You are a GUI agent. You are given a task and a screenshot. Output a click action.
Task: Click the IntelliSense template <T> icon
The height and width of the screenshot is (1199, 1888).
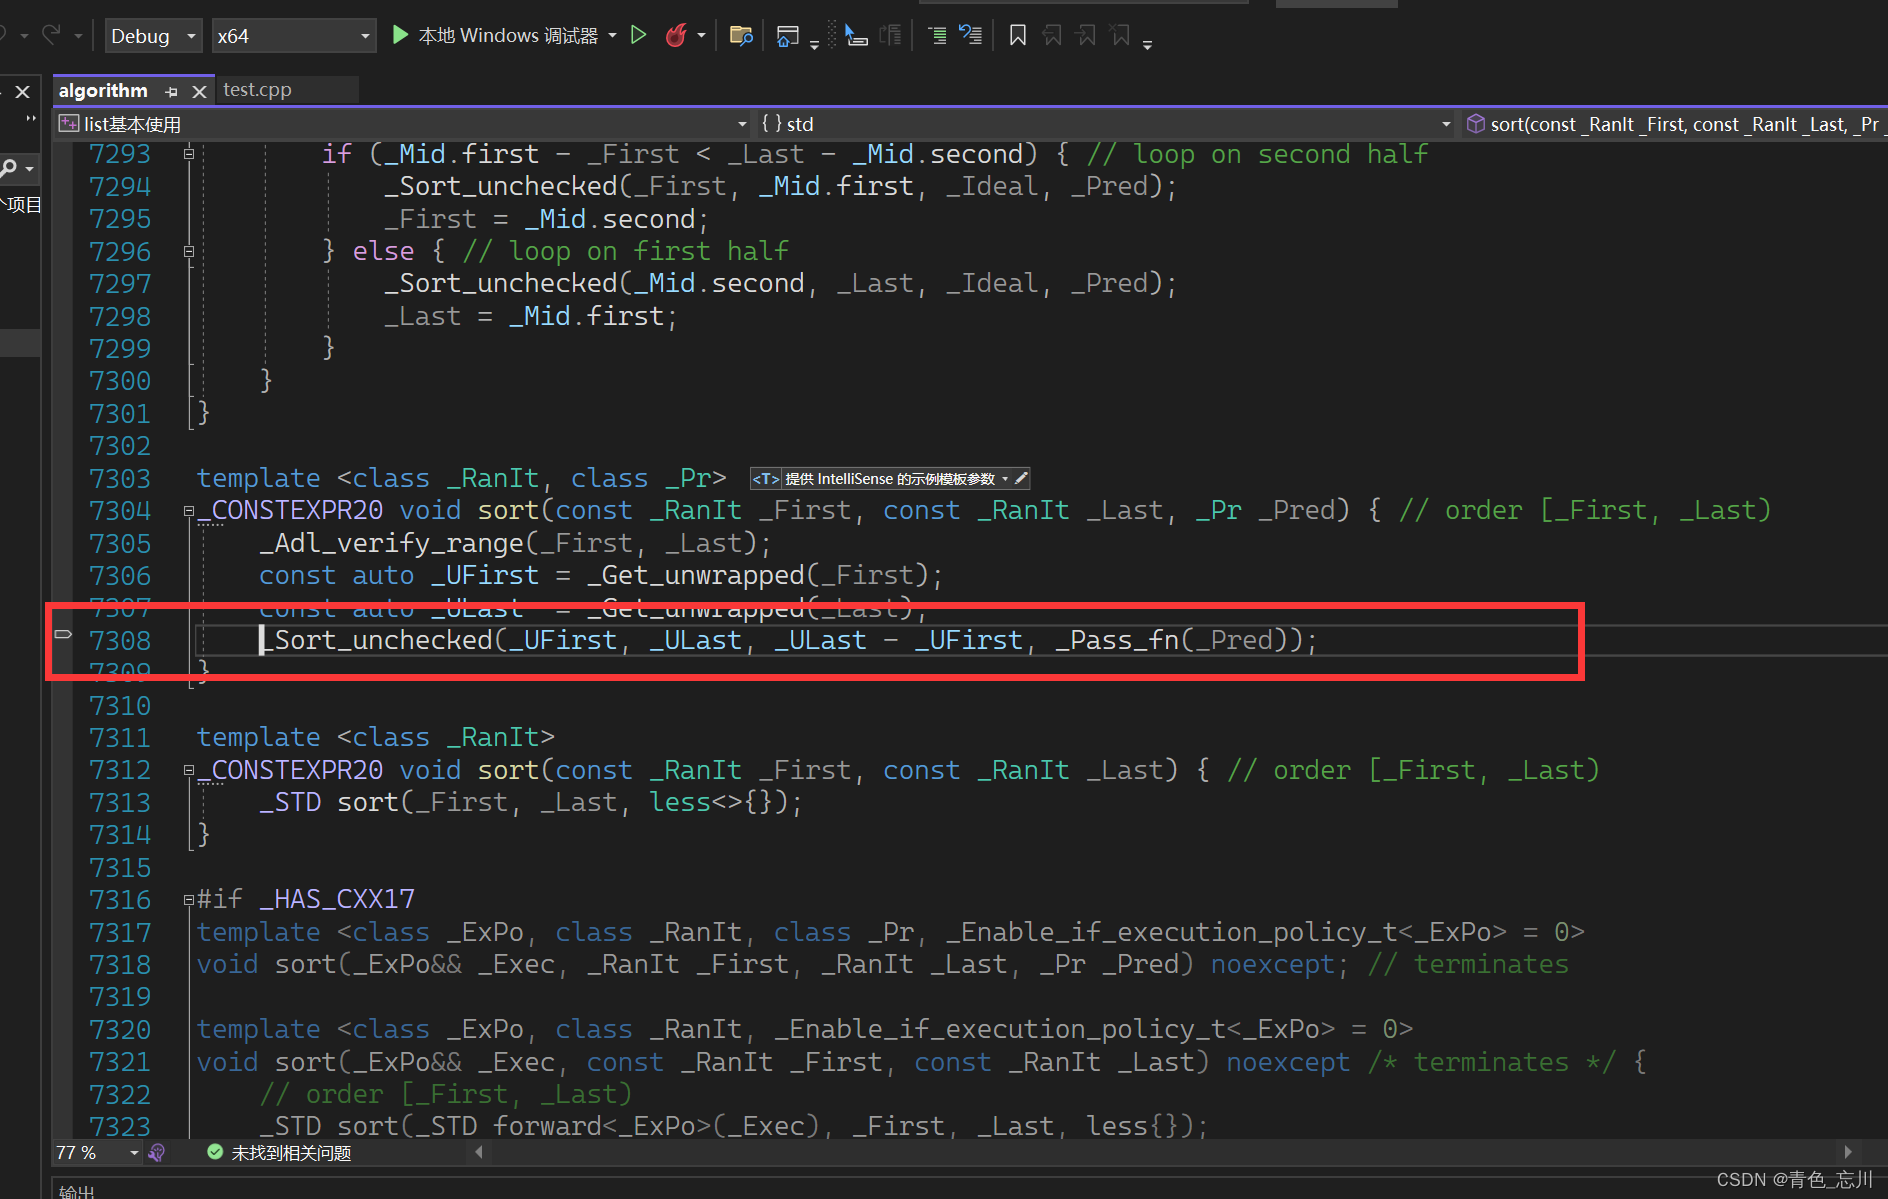click(x=766, y=479)
